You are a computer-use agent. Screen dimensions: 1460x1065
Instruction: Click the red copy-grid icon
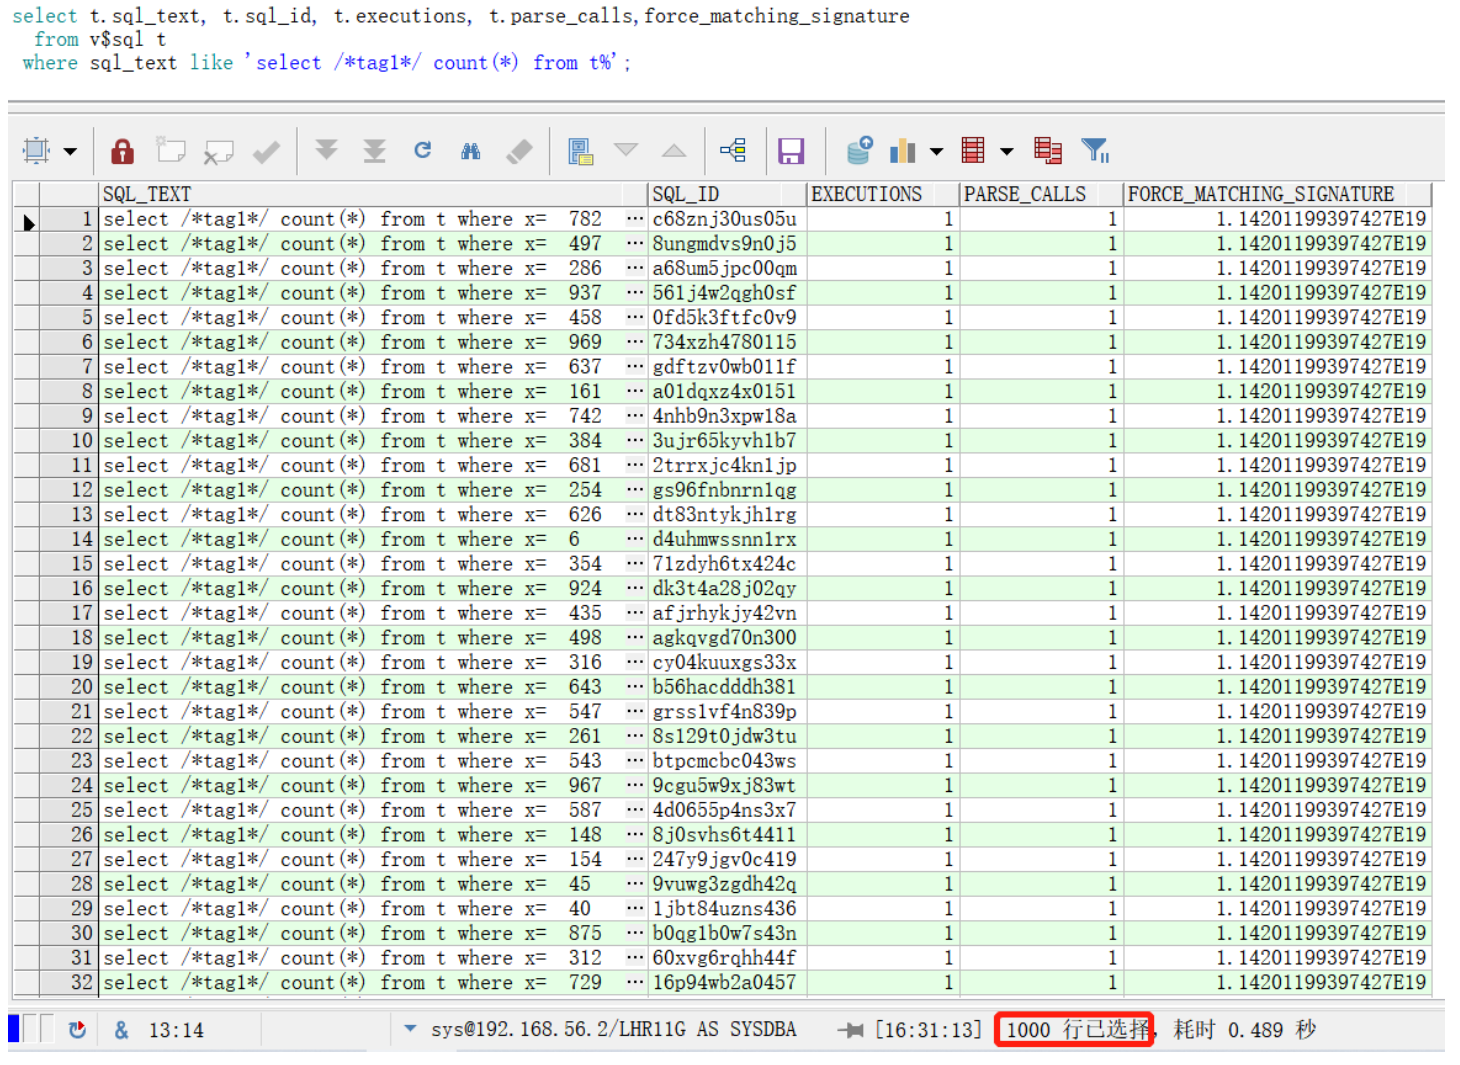pyautogui.click(x=1048, y=151)
